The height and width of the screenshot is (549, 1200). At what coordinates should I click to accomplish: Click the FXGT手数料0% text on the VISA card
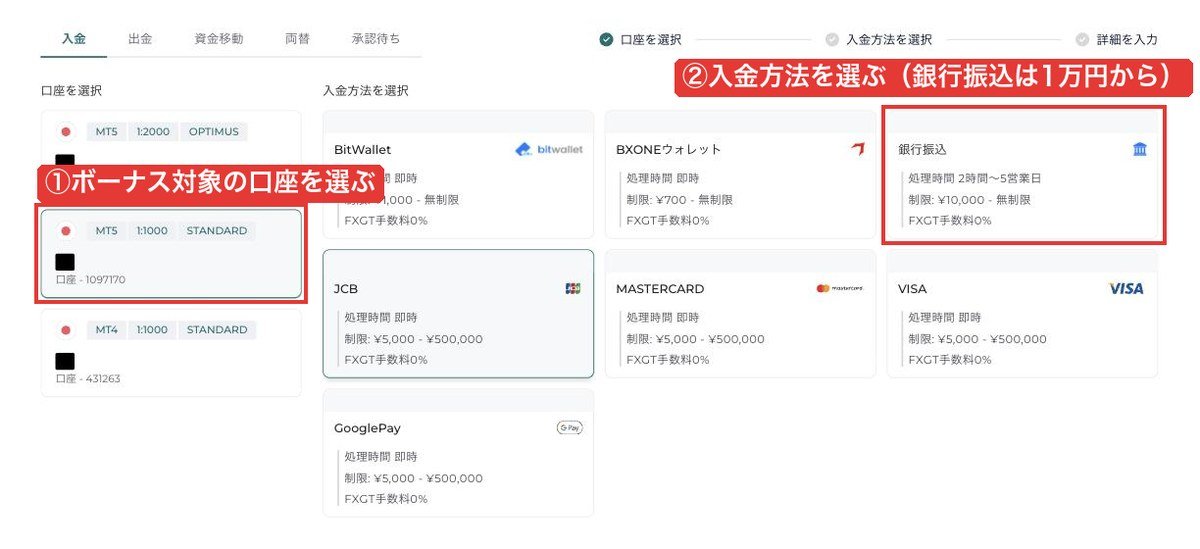950,360
